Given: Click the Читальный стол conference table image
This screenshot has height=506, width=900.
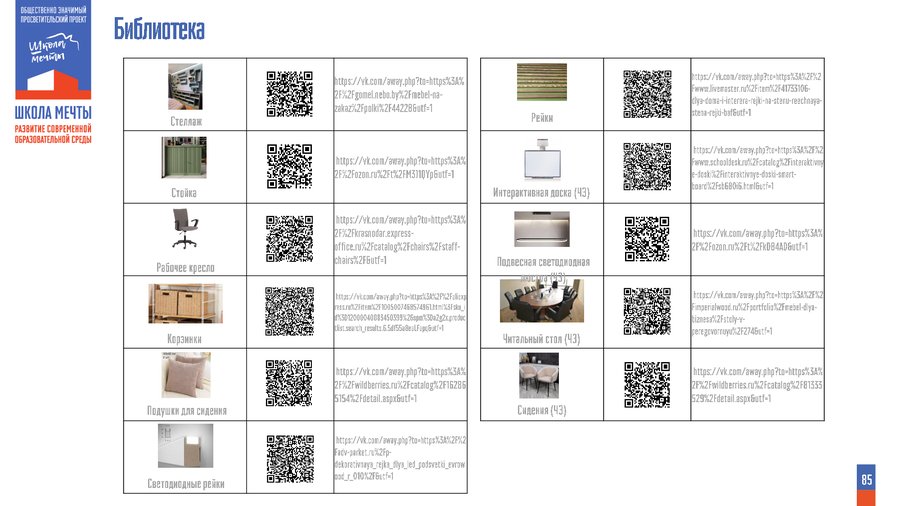Looking at the screenshot, I should (x=542, y=301).
